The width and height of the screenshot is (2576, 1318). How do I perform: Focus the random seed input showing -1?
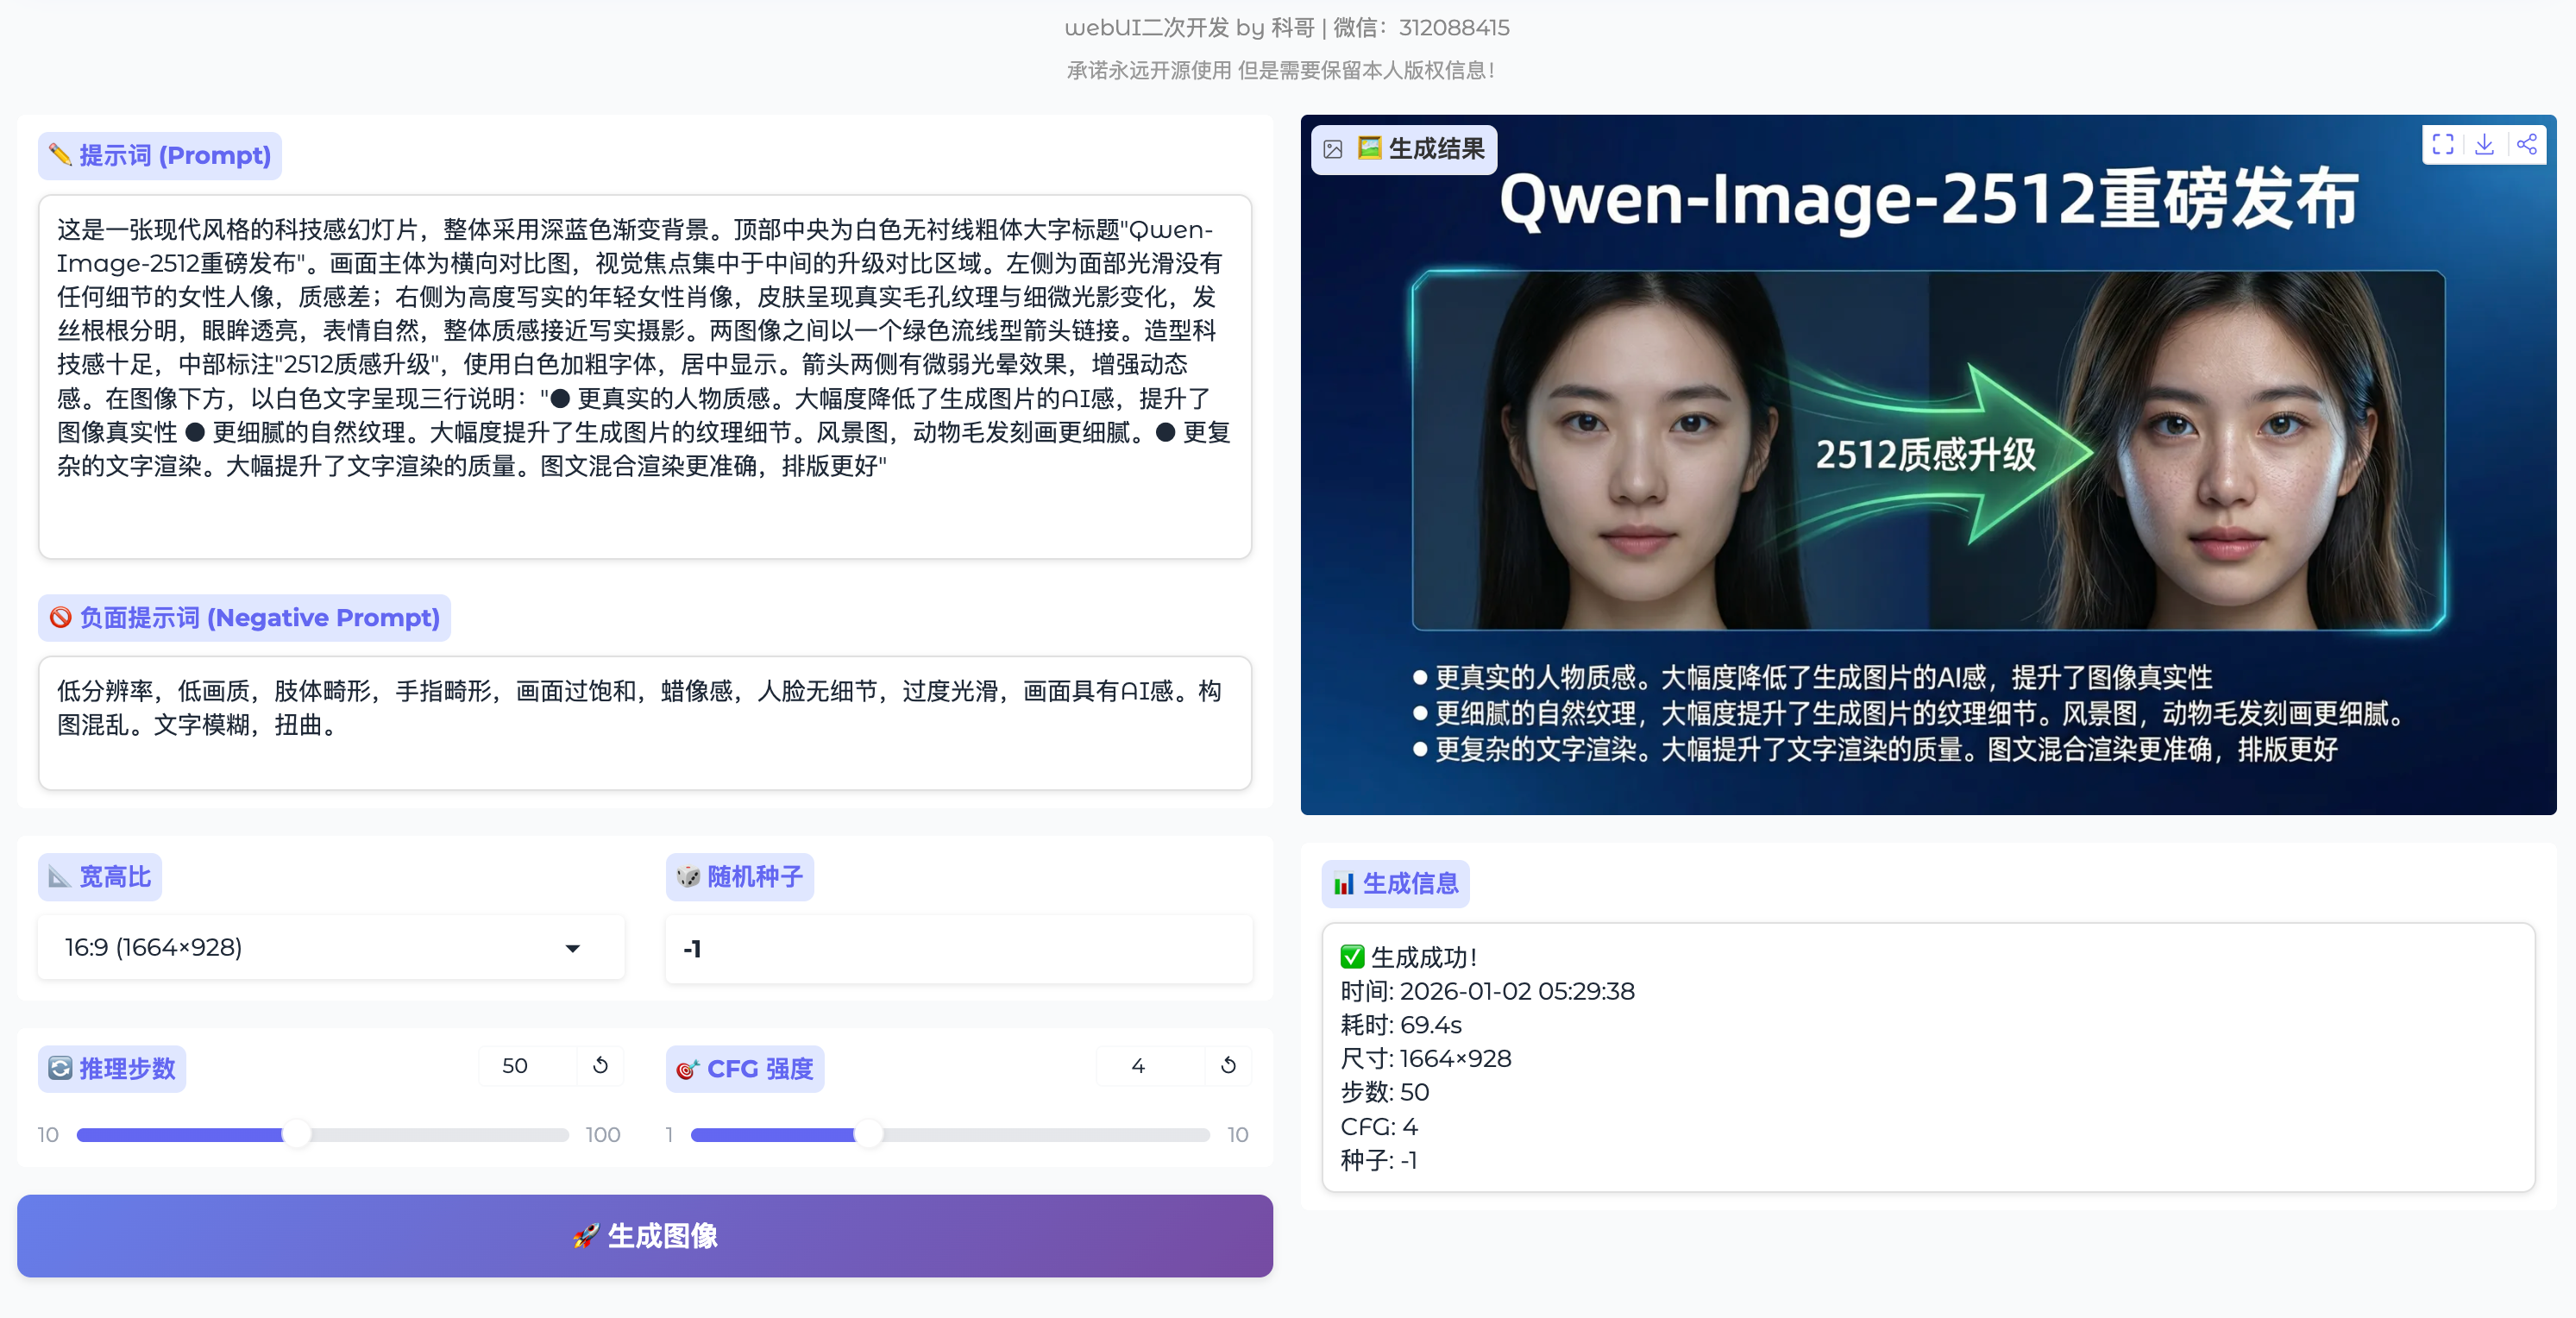pos(958,948)
